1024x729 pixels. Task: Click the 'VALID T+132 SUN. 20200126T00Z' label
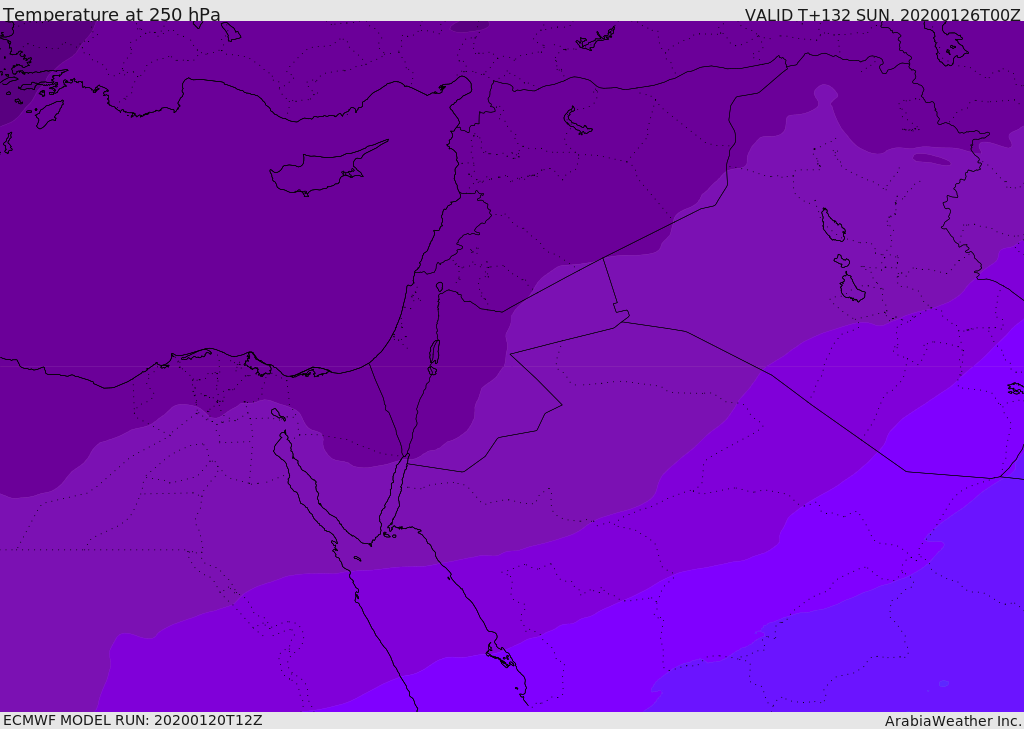(882, 15)
